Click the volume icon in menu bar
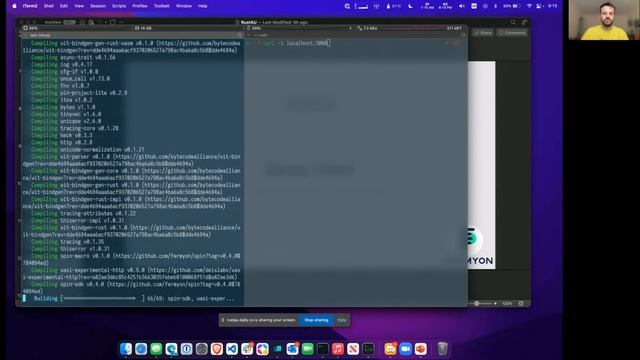 point(462,6)
